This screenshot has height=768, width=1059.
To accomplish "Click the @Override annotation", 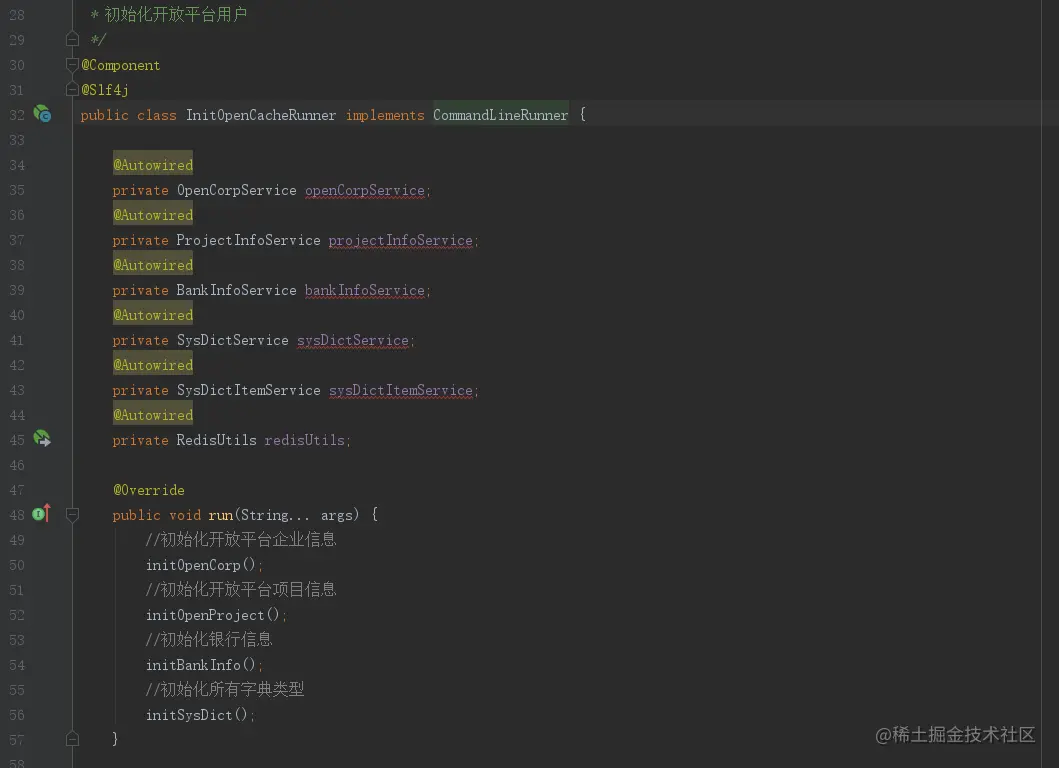I will (149, 490).
